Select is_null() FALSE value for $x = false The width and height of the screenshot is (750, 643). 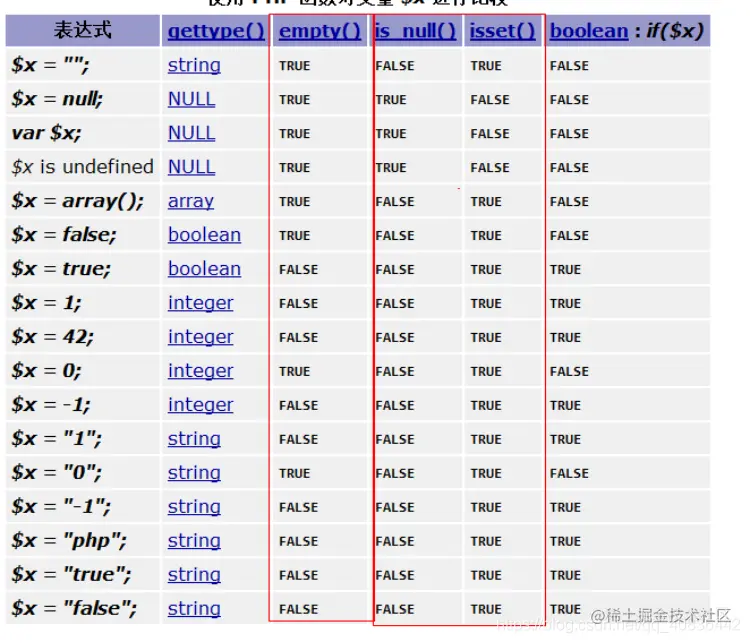coord(395,235)
